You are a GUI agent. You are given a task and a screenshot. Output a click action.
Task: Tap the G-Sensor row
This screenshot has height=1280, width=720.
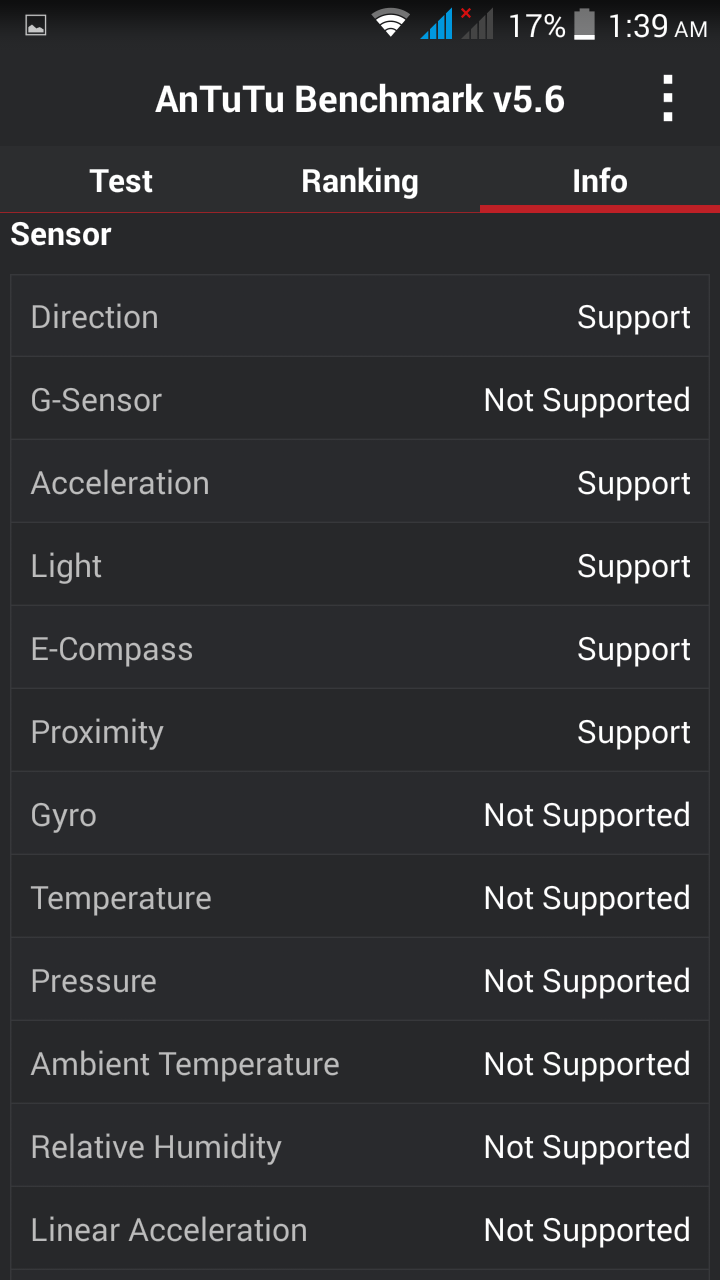pyautogui.click(x=360, y=400)
